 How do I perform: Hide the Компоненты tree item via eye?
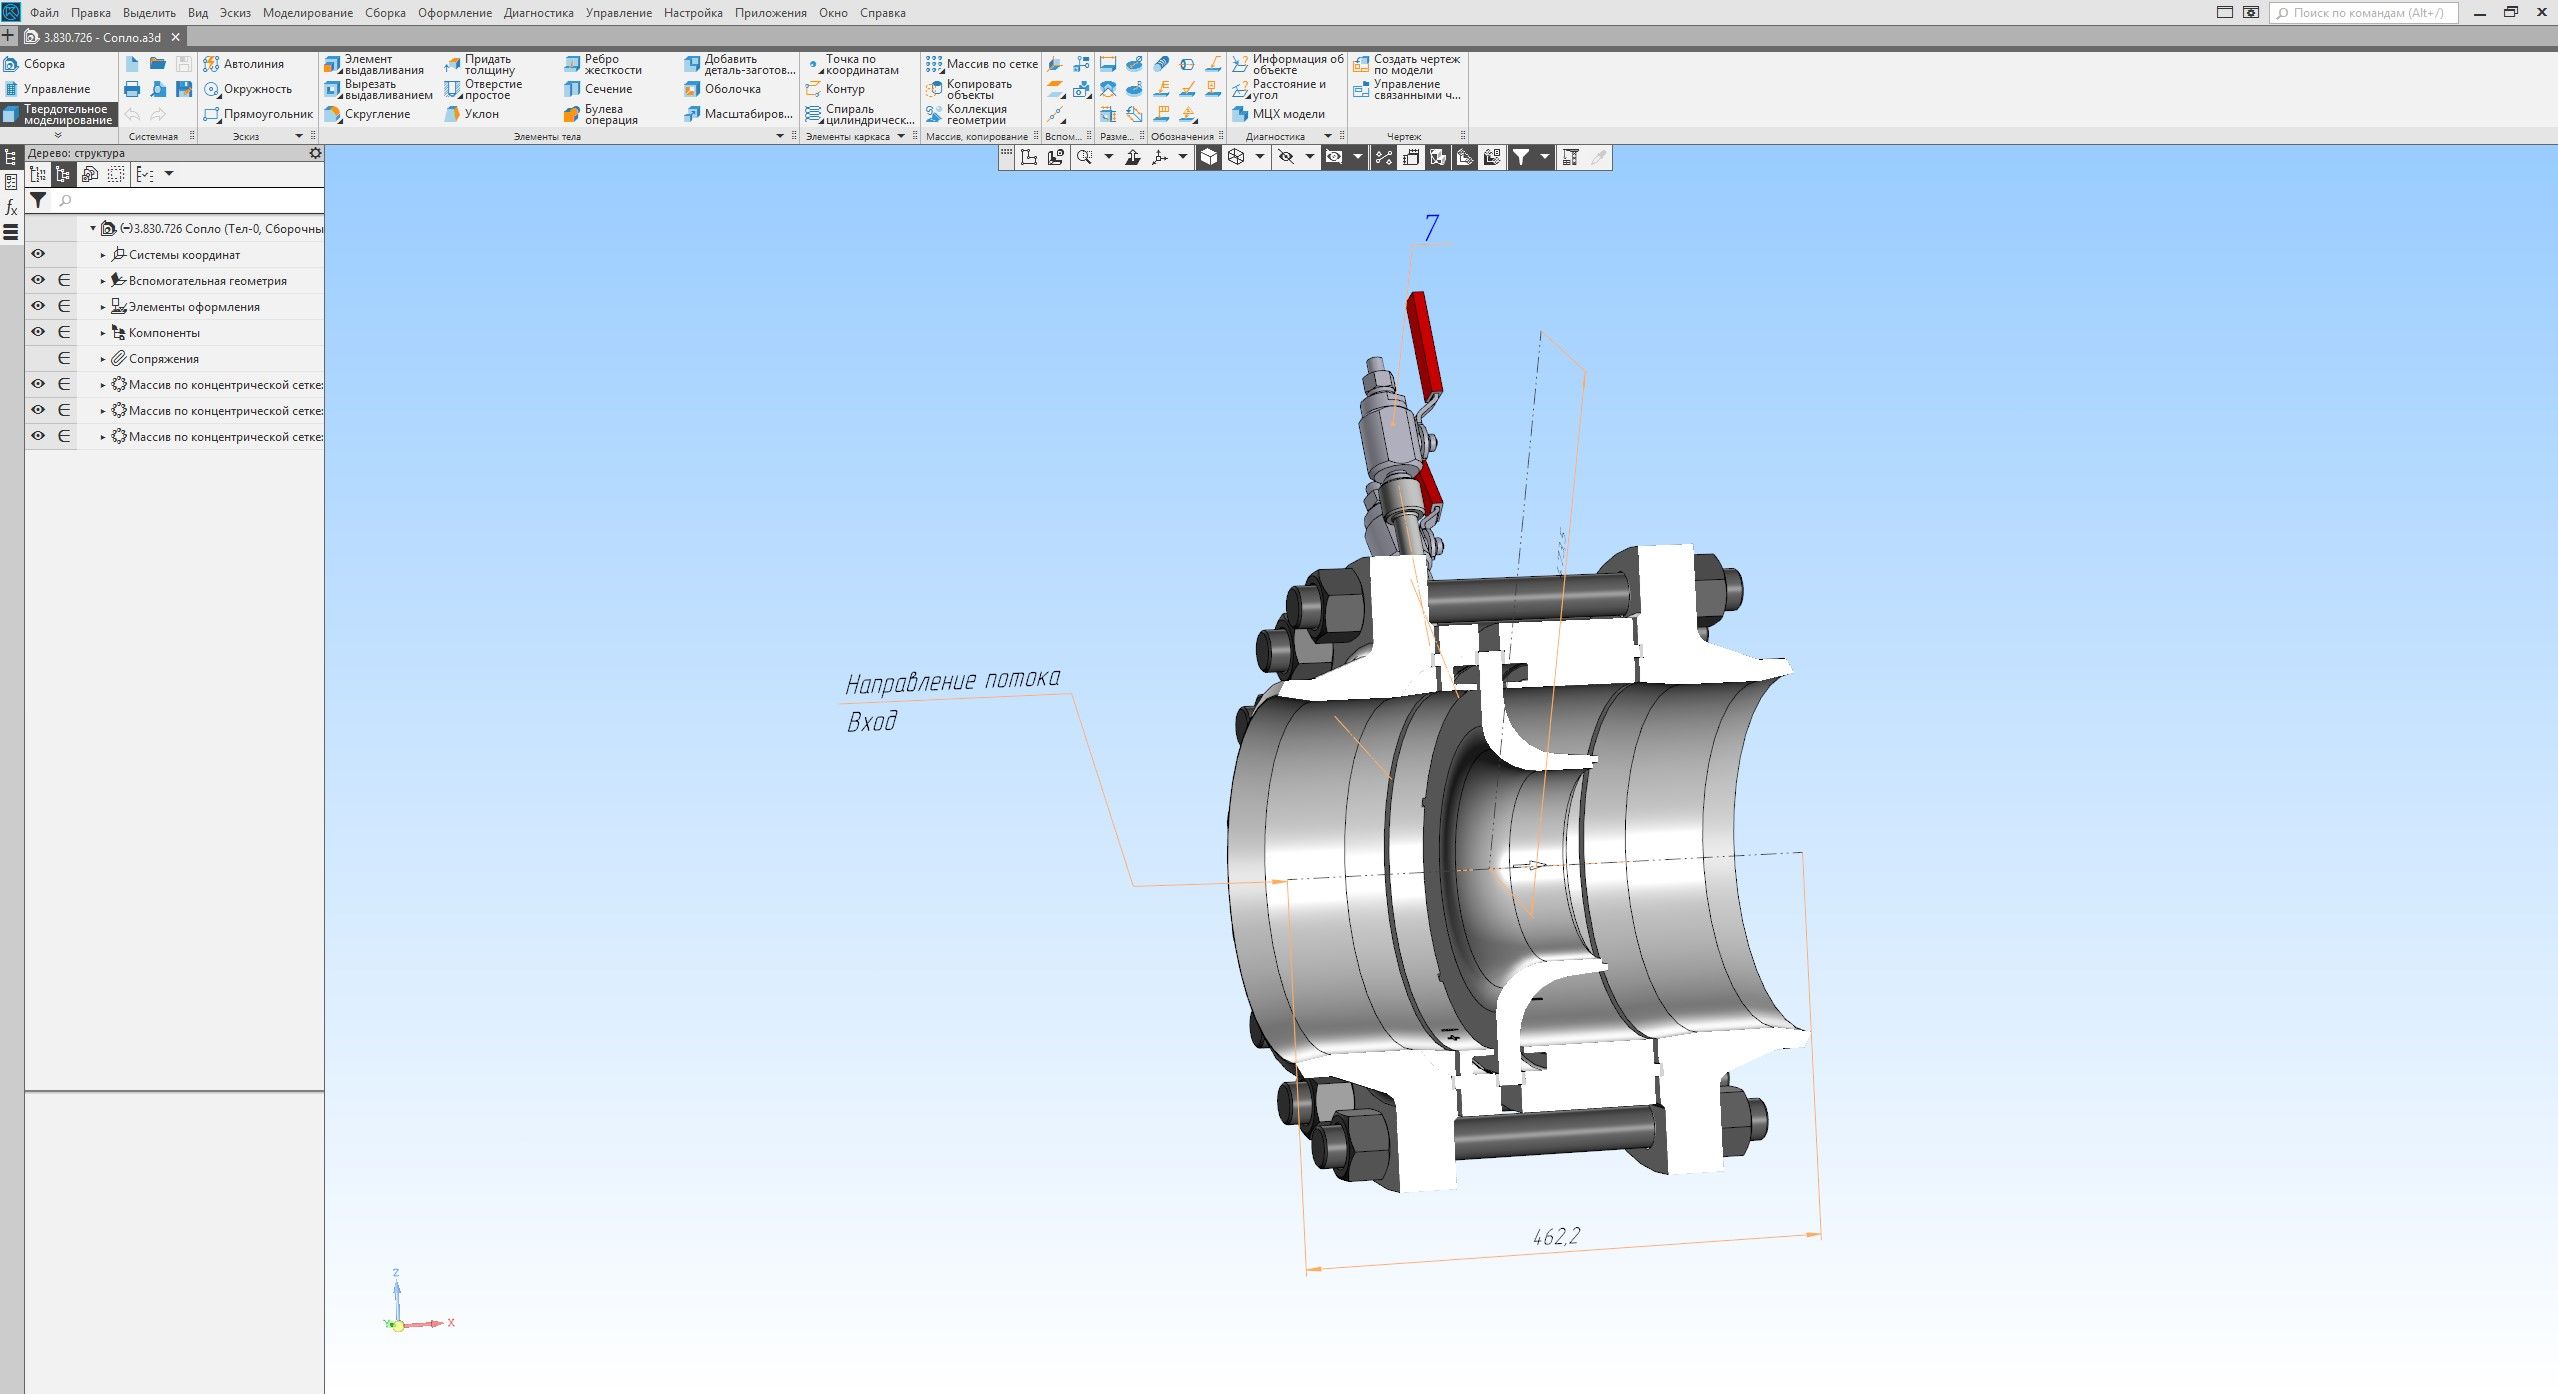38,332
